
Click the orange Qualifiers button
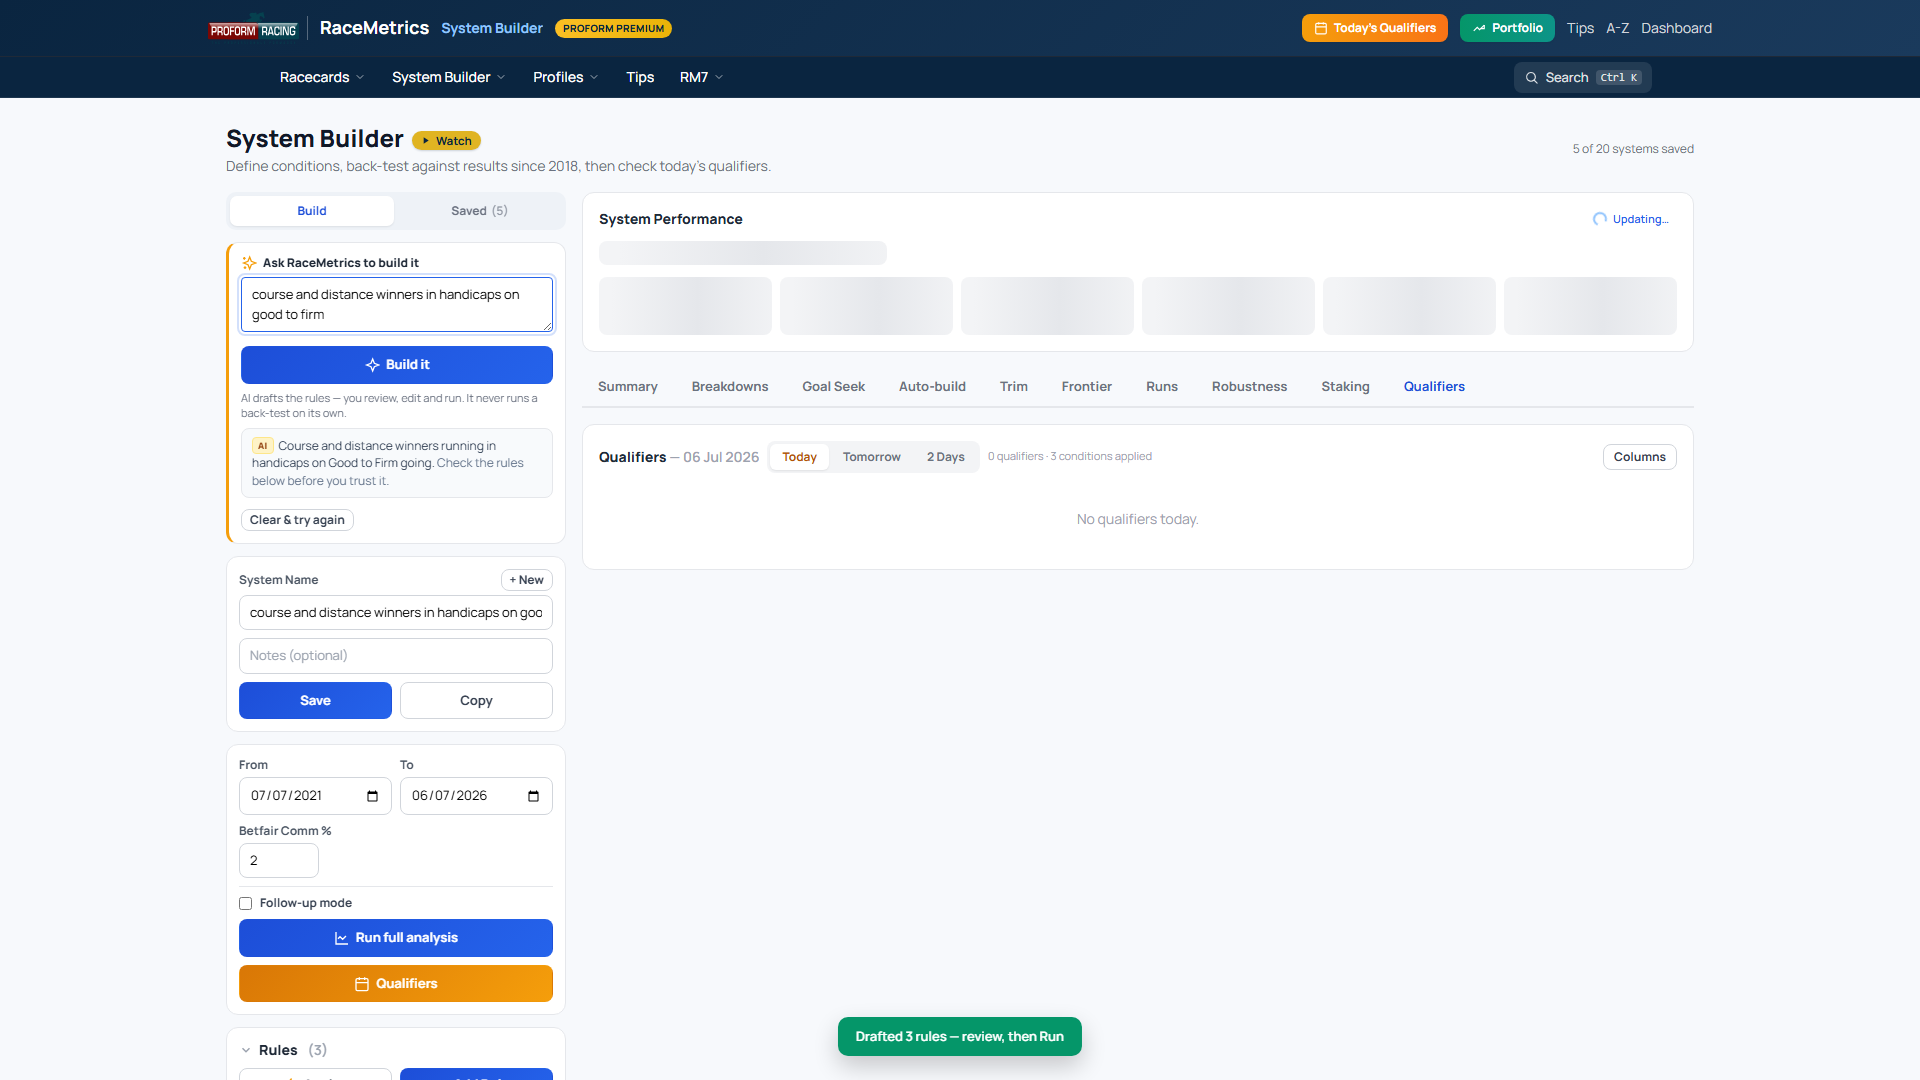396,984
